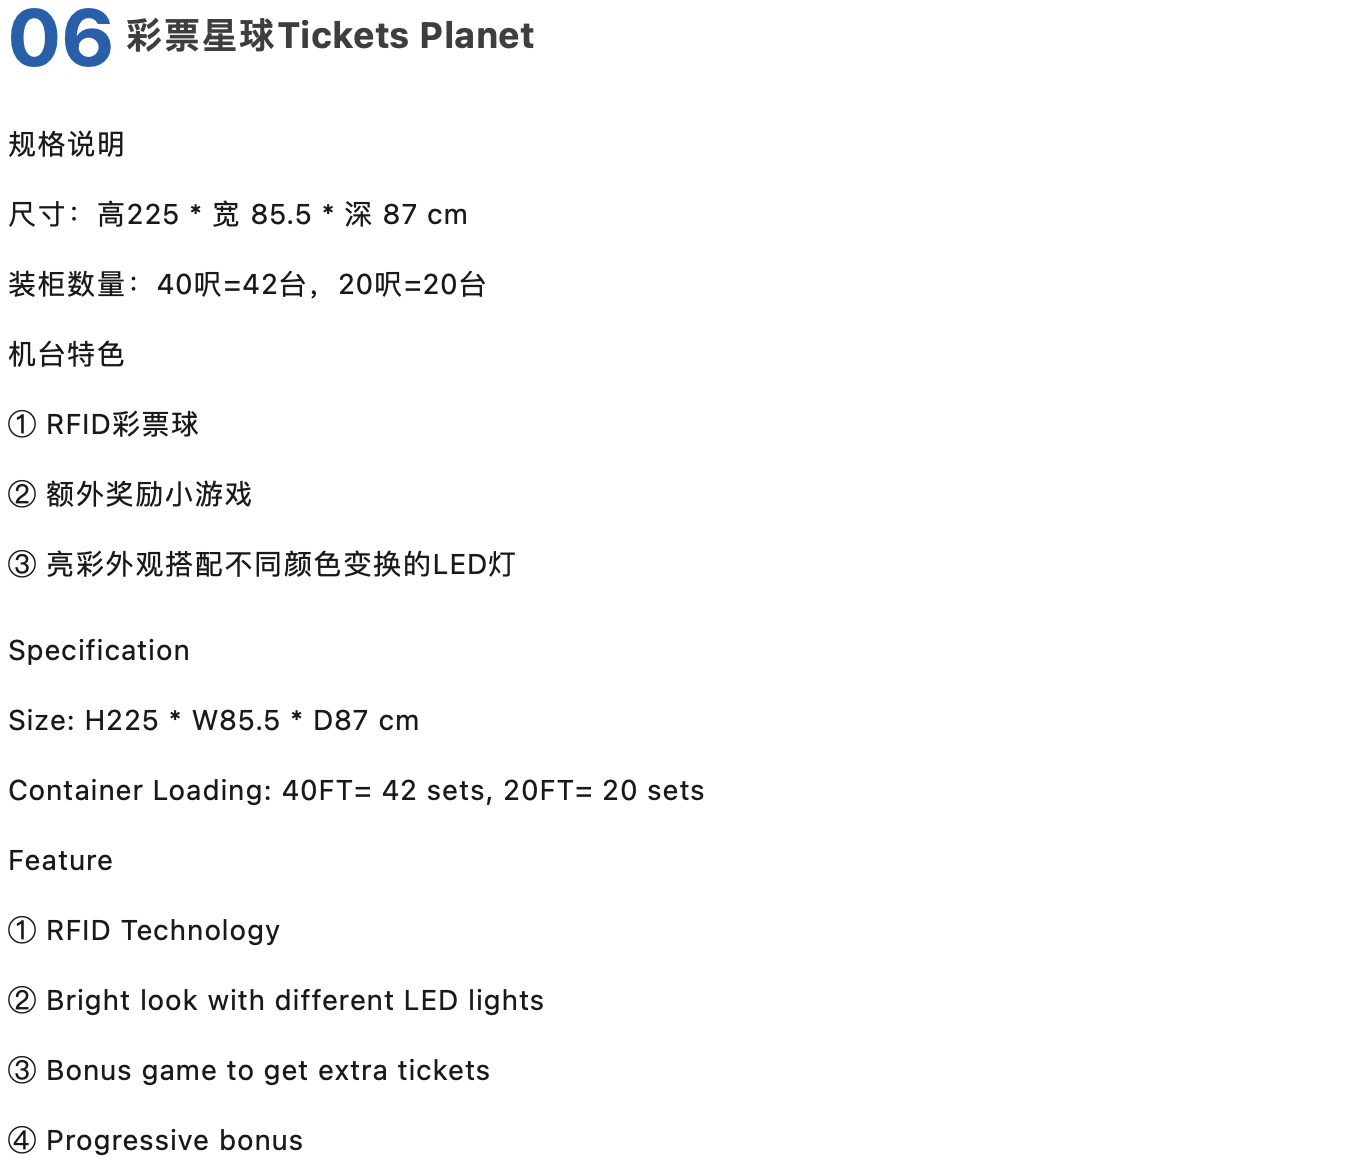The height and width of the screenshot is (1162, 1370).
Task: Click the RFID Technology text
Action: pyautogui.click(x=163, y=931)
